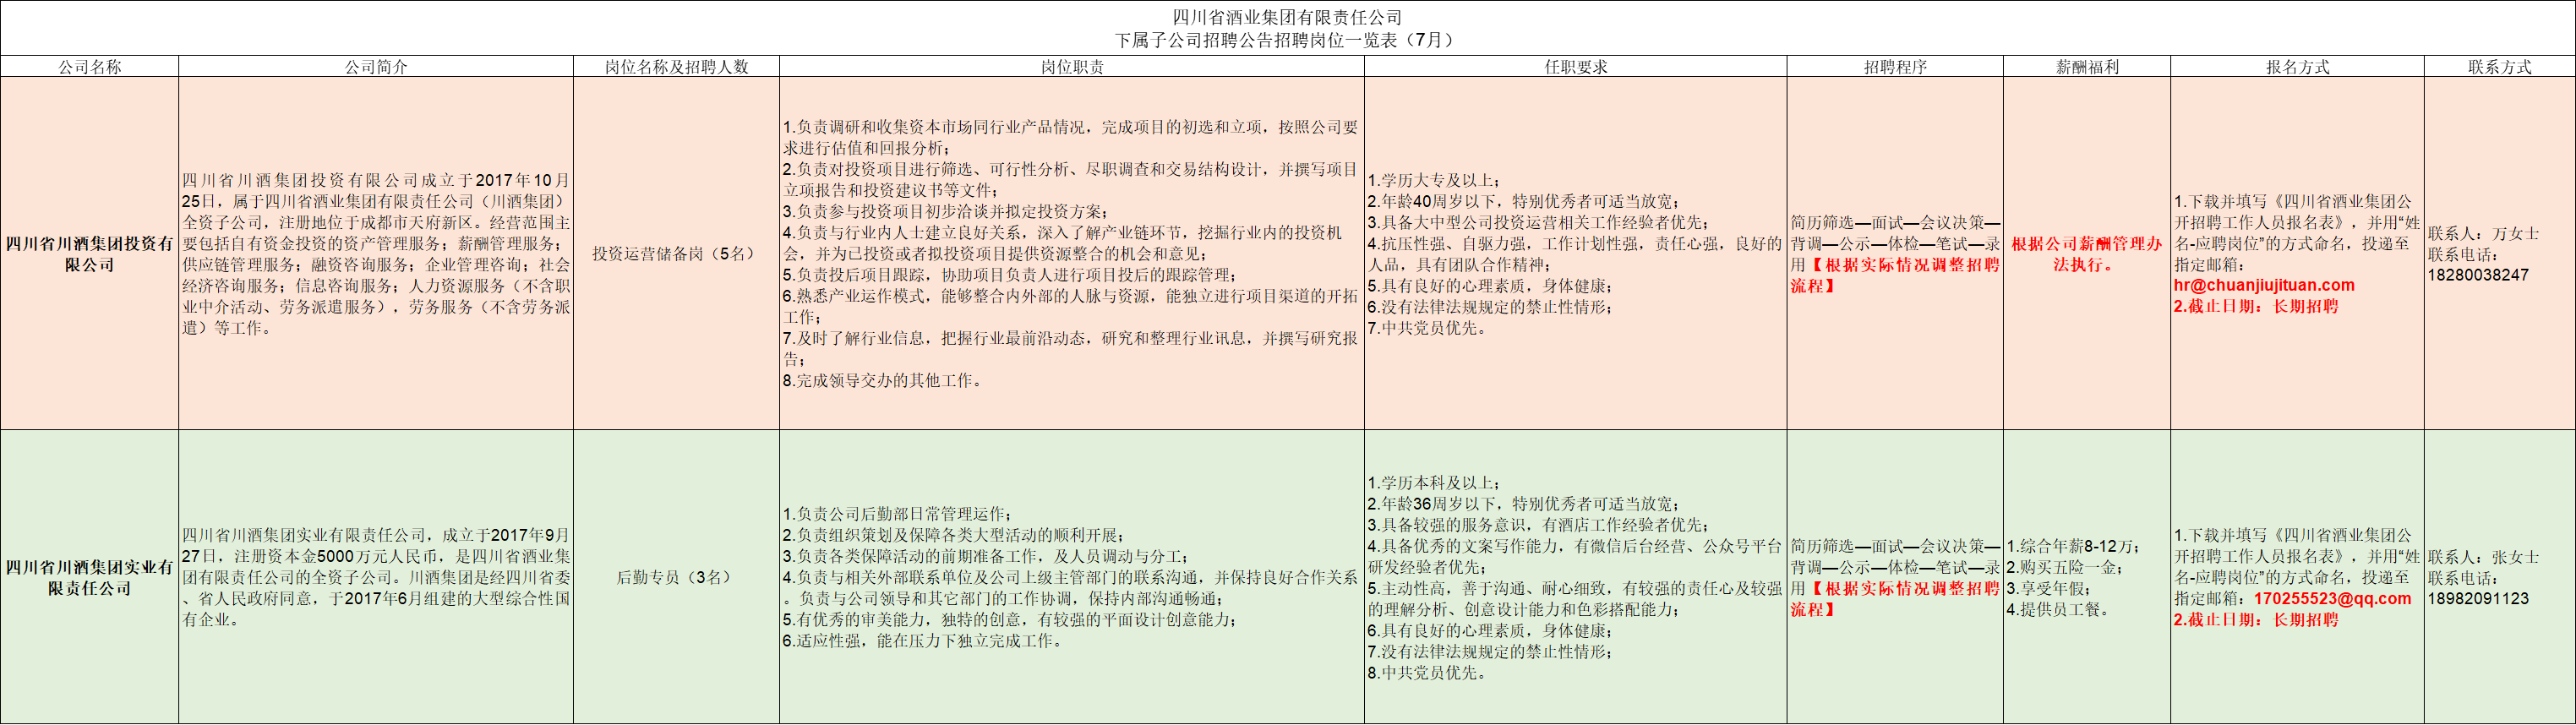Screen dimensions: 2576x725
Task: Click the email hr@chuanjiujituan.com
Action: [2264, 285]
